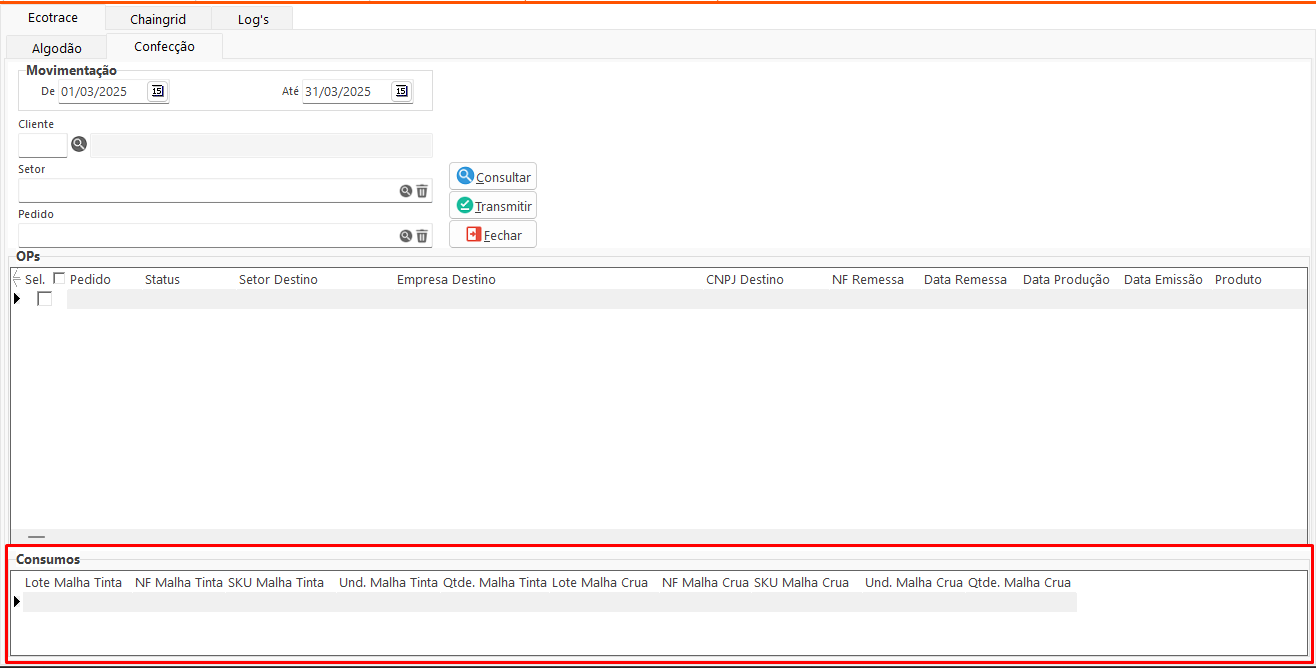Click the OPs grid row indicator arrow

17,299
